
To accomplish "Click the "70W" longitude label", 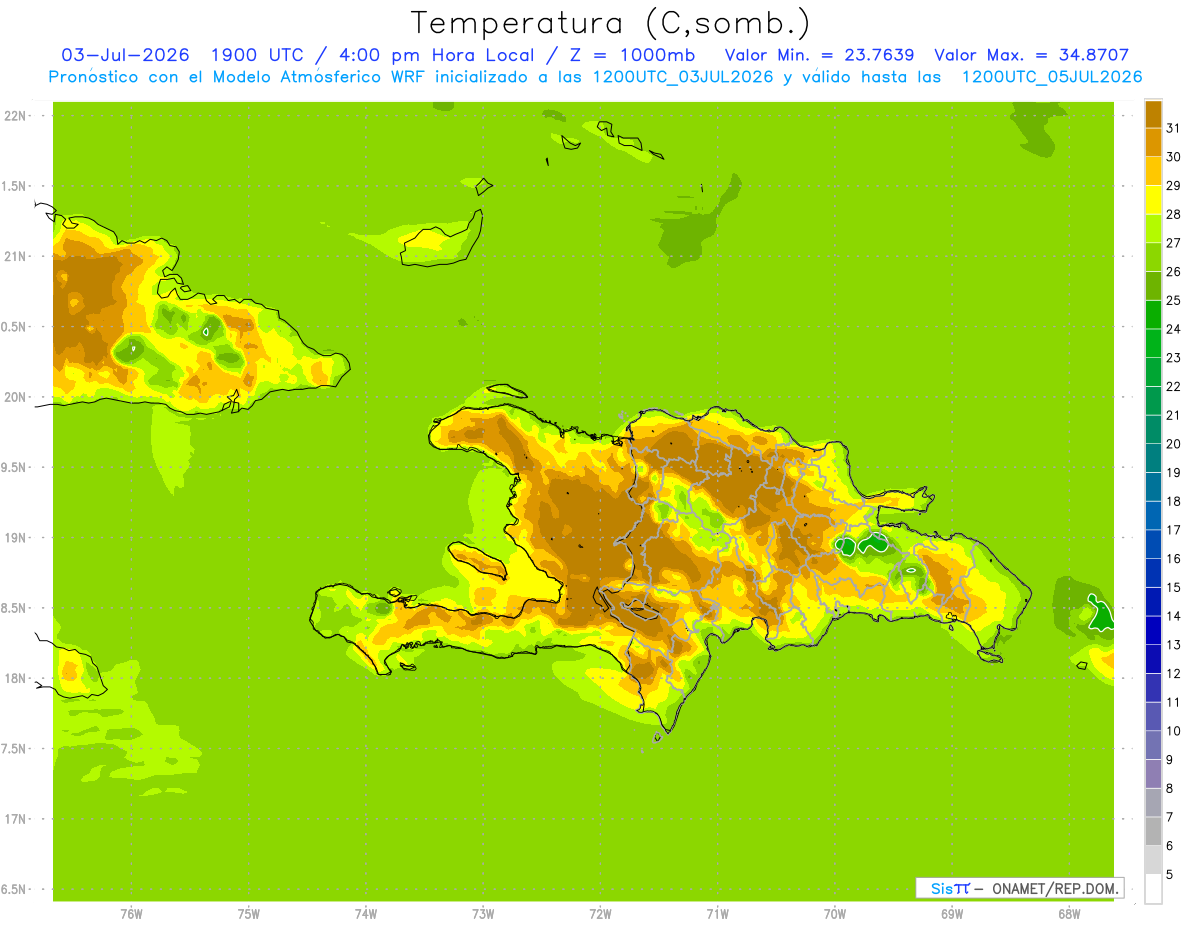I will tap(835, 914).
